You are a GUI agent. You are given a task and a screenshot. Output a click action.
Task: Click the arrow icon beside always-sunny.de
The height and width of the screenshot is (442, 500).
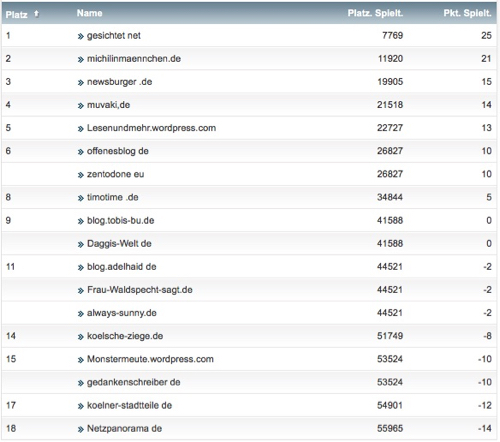coord(80,314)
